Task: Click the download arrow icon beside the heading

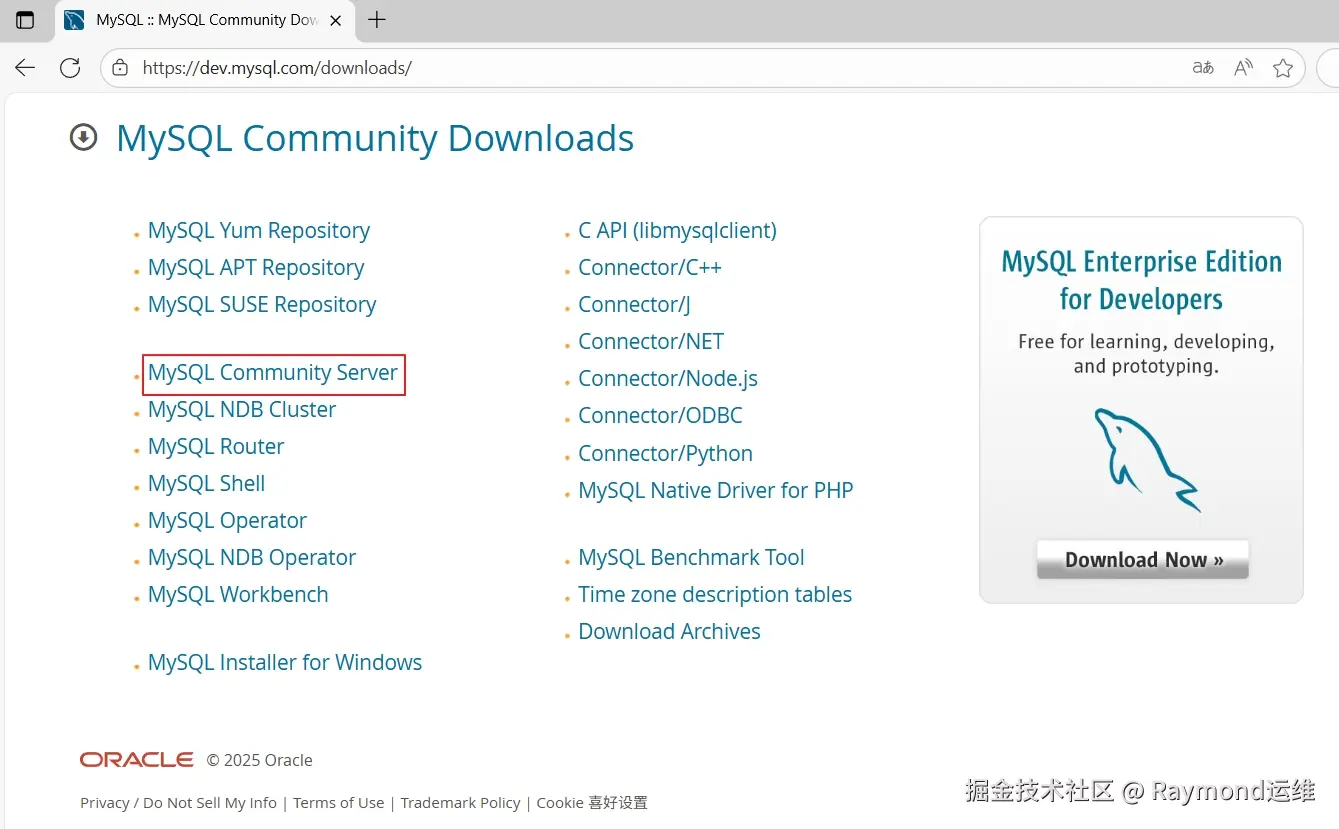Action: (x=83, y=137)
